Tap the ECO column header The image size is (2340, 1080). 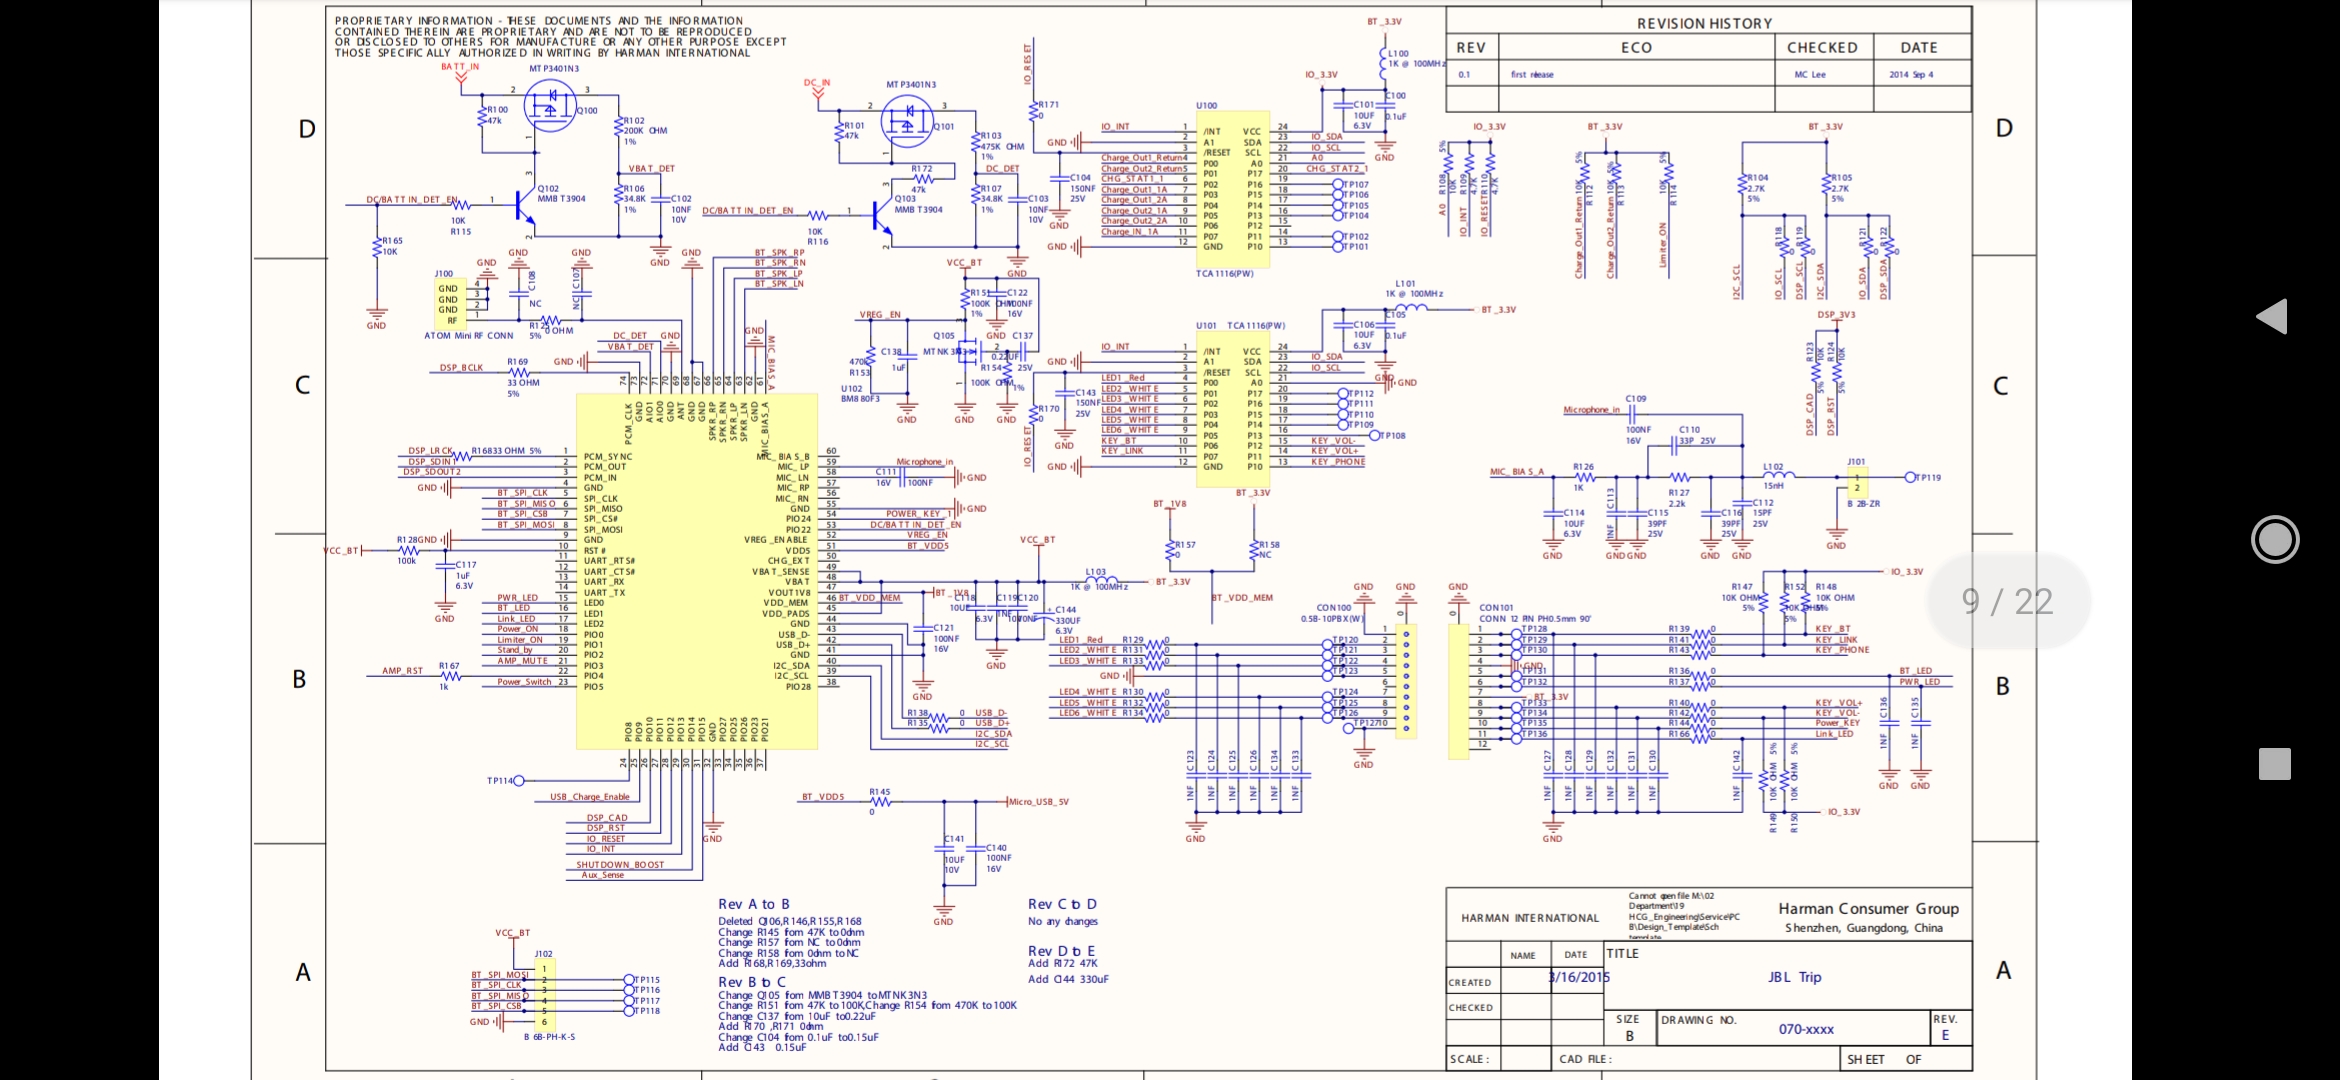[1636, 47]
